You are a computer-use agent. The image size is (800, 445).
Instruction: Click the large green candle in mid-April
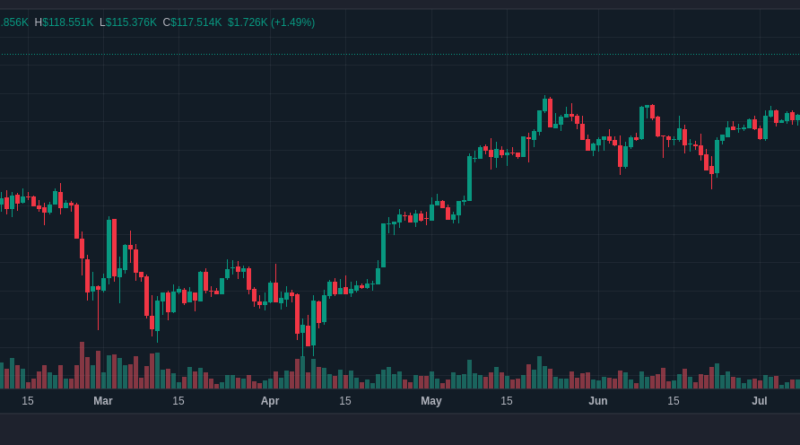click(x=383, y=245)
